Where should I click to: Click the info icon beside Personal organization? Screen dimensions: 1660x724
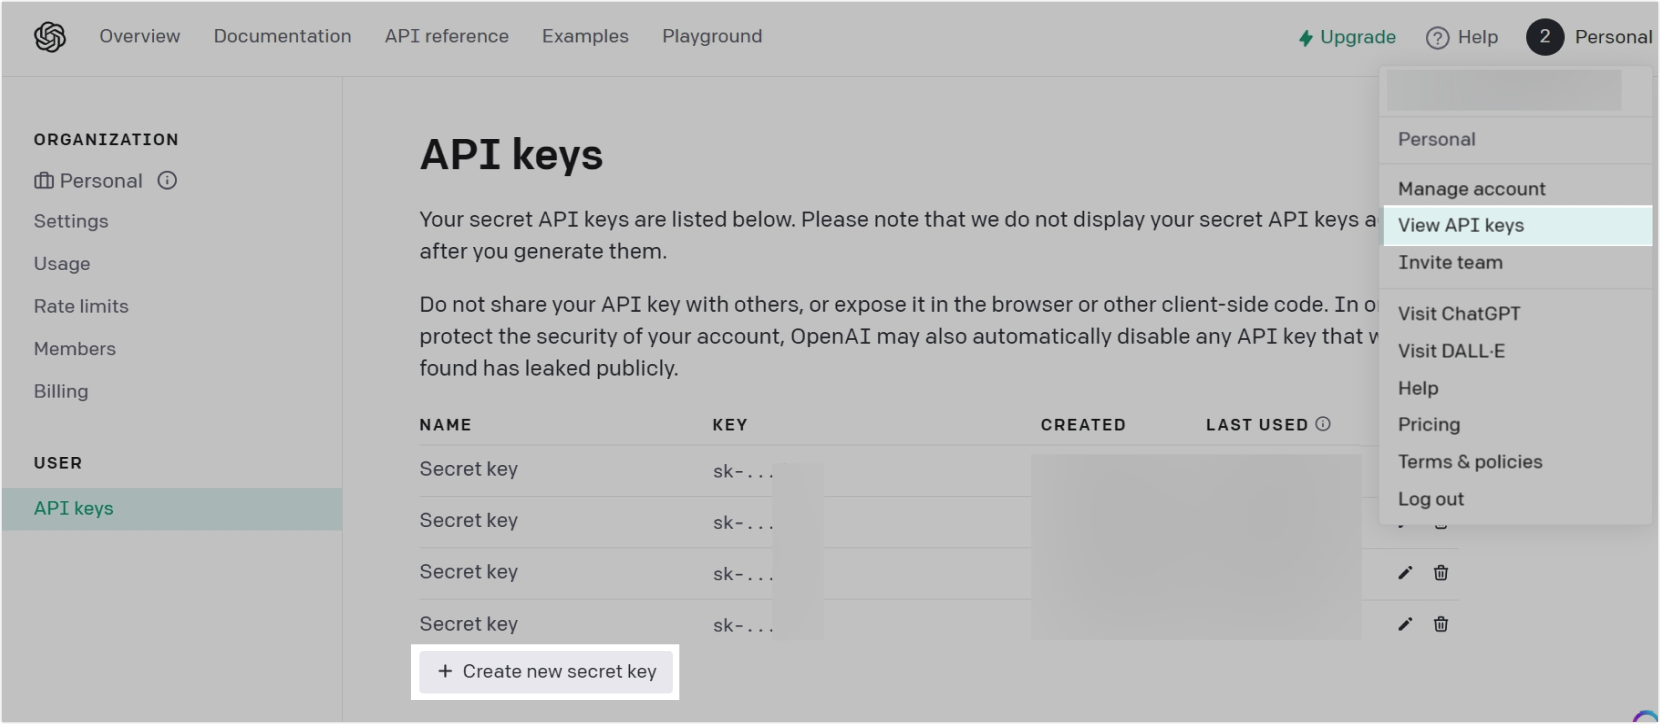pos(167,181)
